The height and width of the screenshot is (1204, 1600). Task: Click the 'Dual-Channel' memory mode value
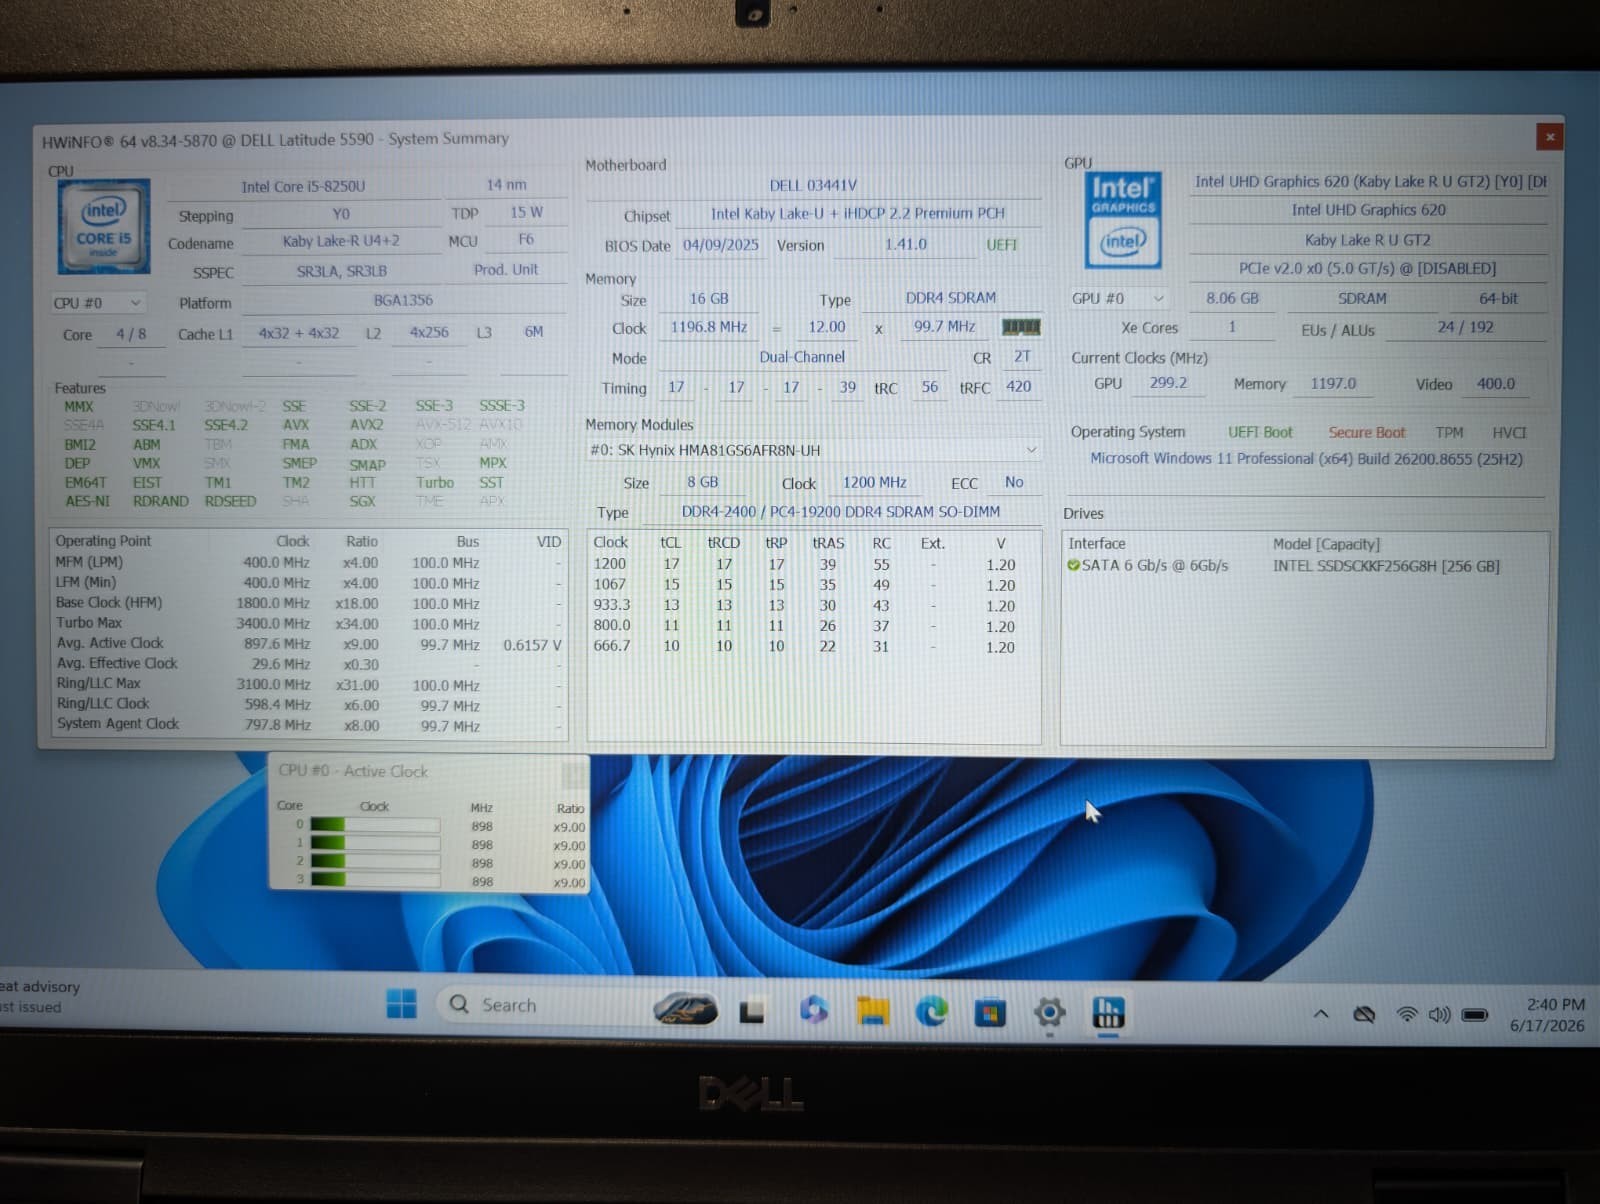point(802,357)
